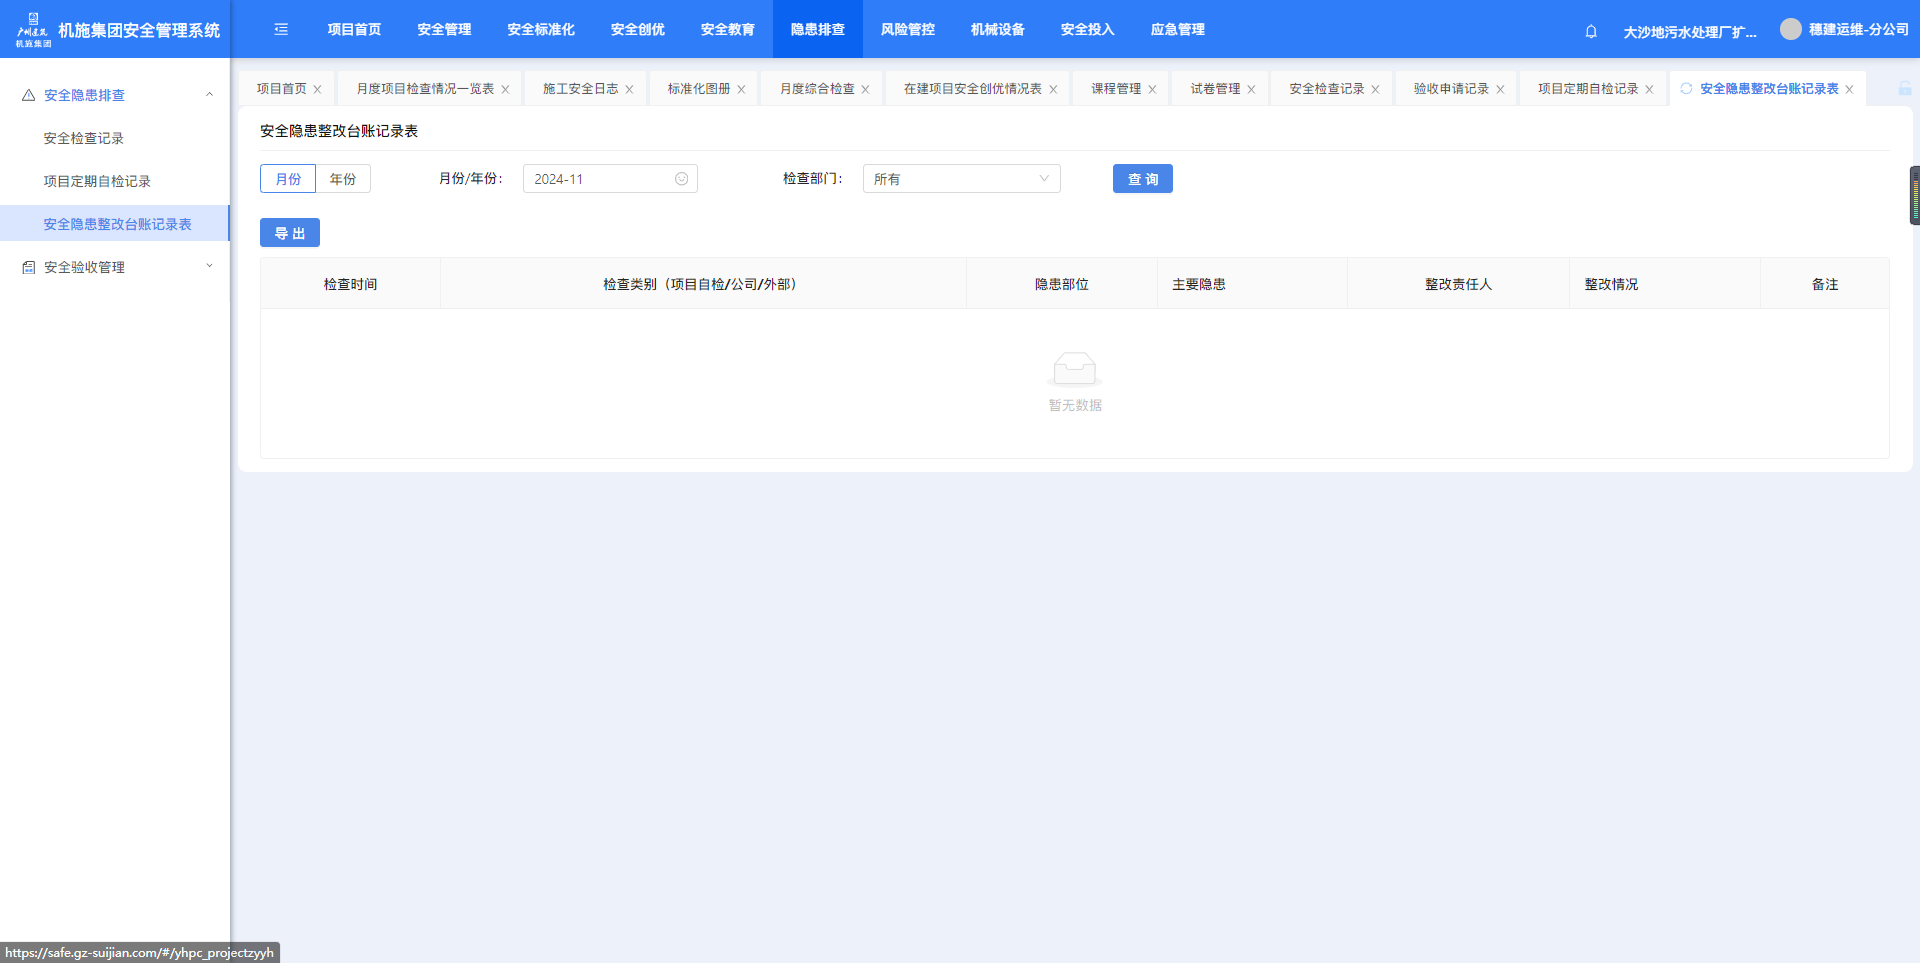Click the lock icon beside tab bar
This screenshot has height=963, width=1920.
coord(1904,89)
